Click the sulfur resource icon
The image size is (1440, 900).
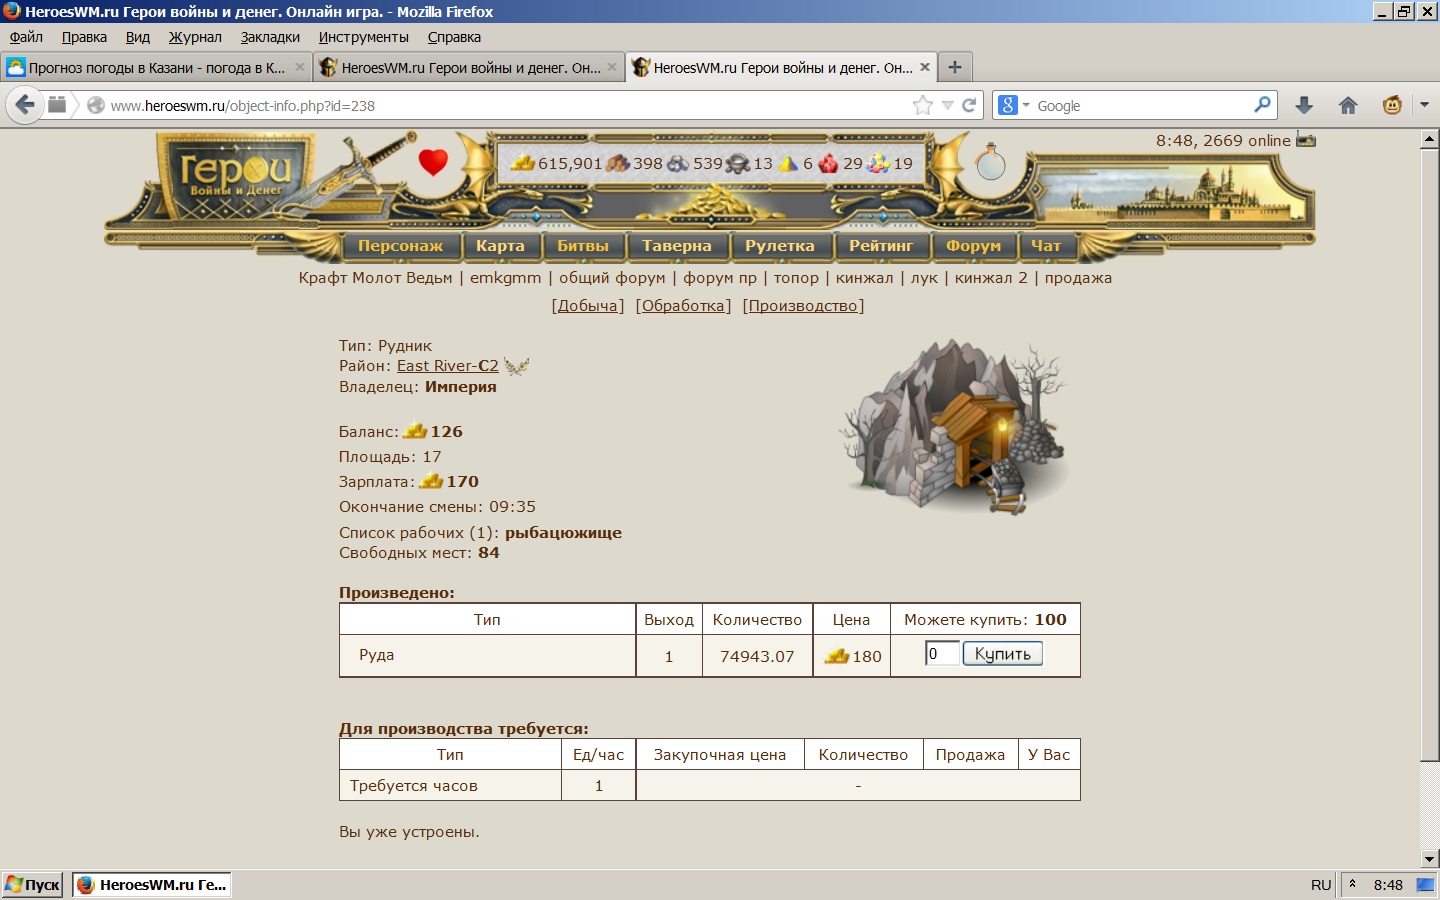pyautogui.click(x=788, y=163)
